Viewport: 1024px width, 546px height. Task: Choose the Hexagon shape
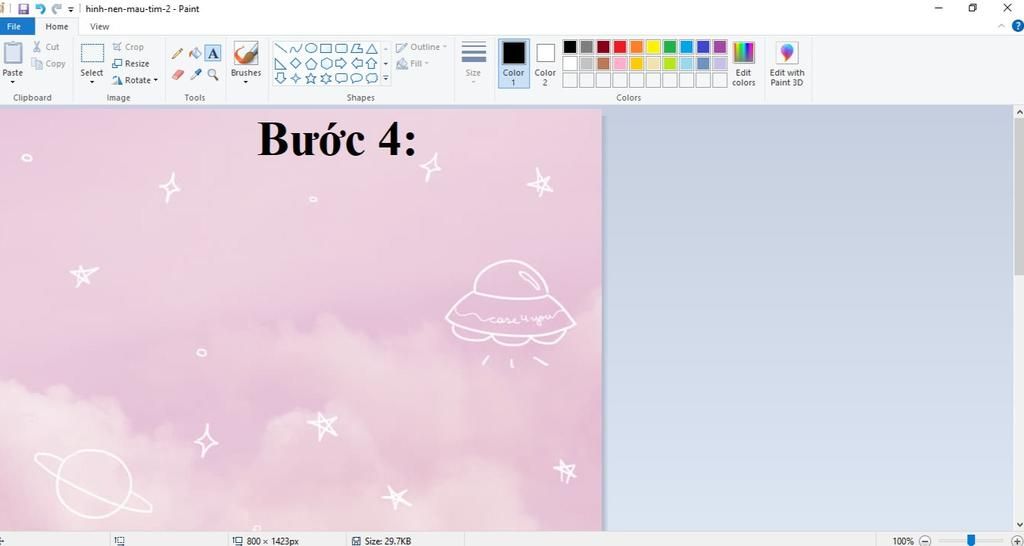click(x=326, y=63)
